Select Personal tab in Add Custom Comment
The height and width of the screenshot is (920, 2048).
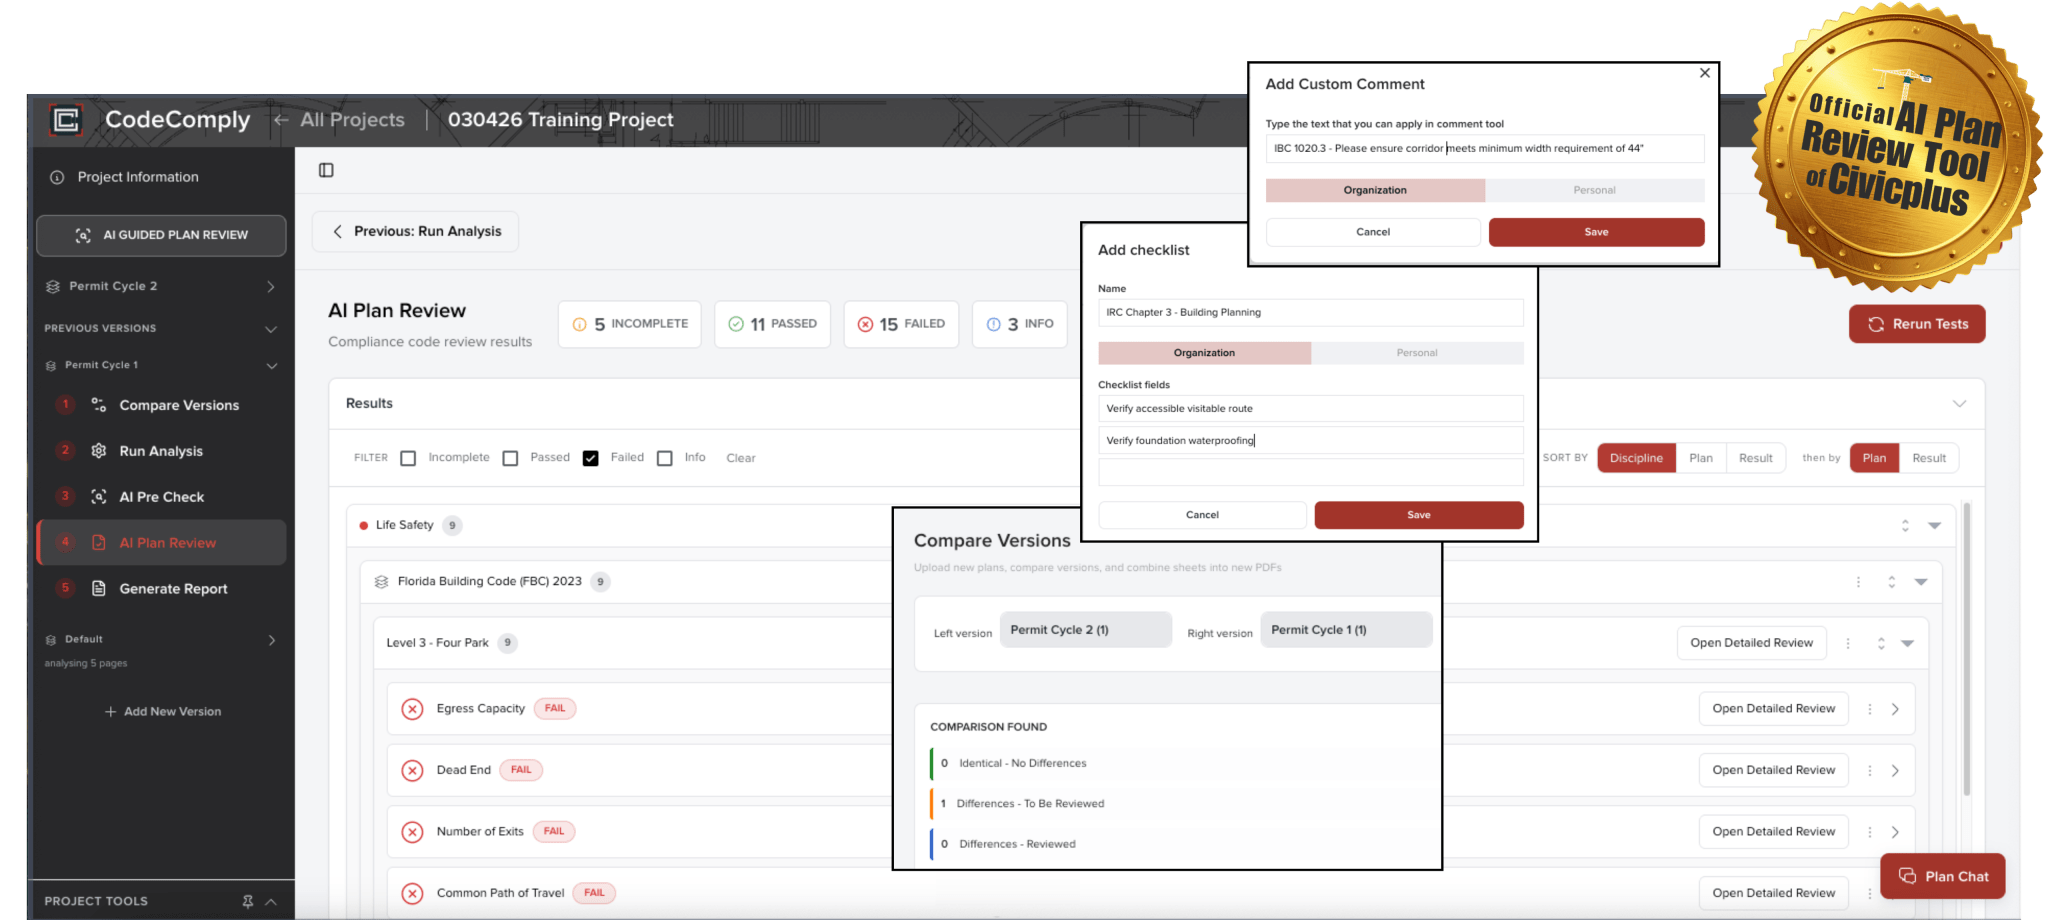(1594, 190)
